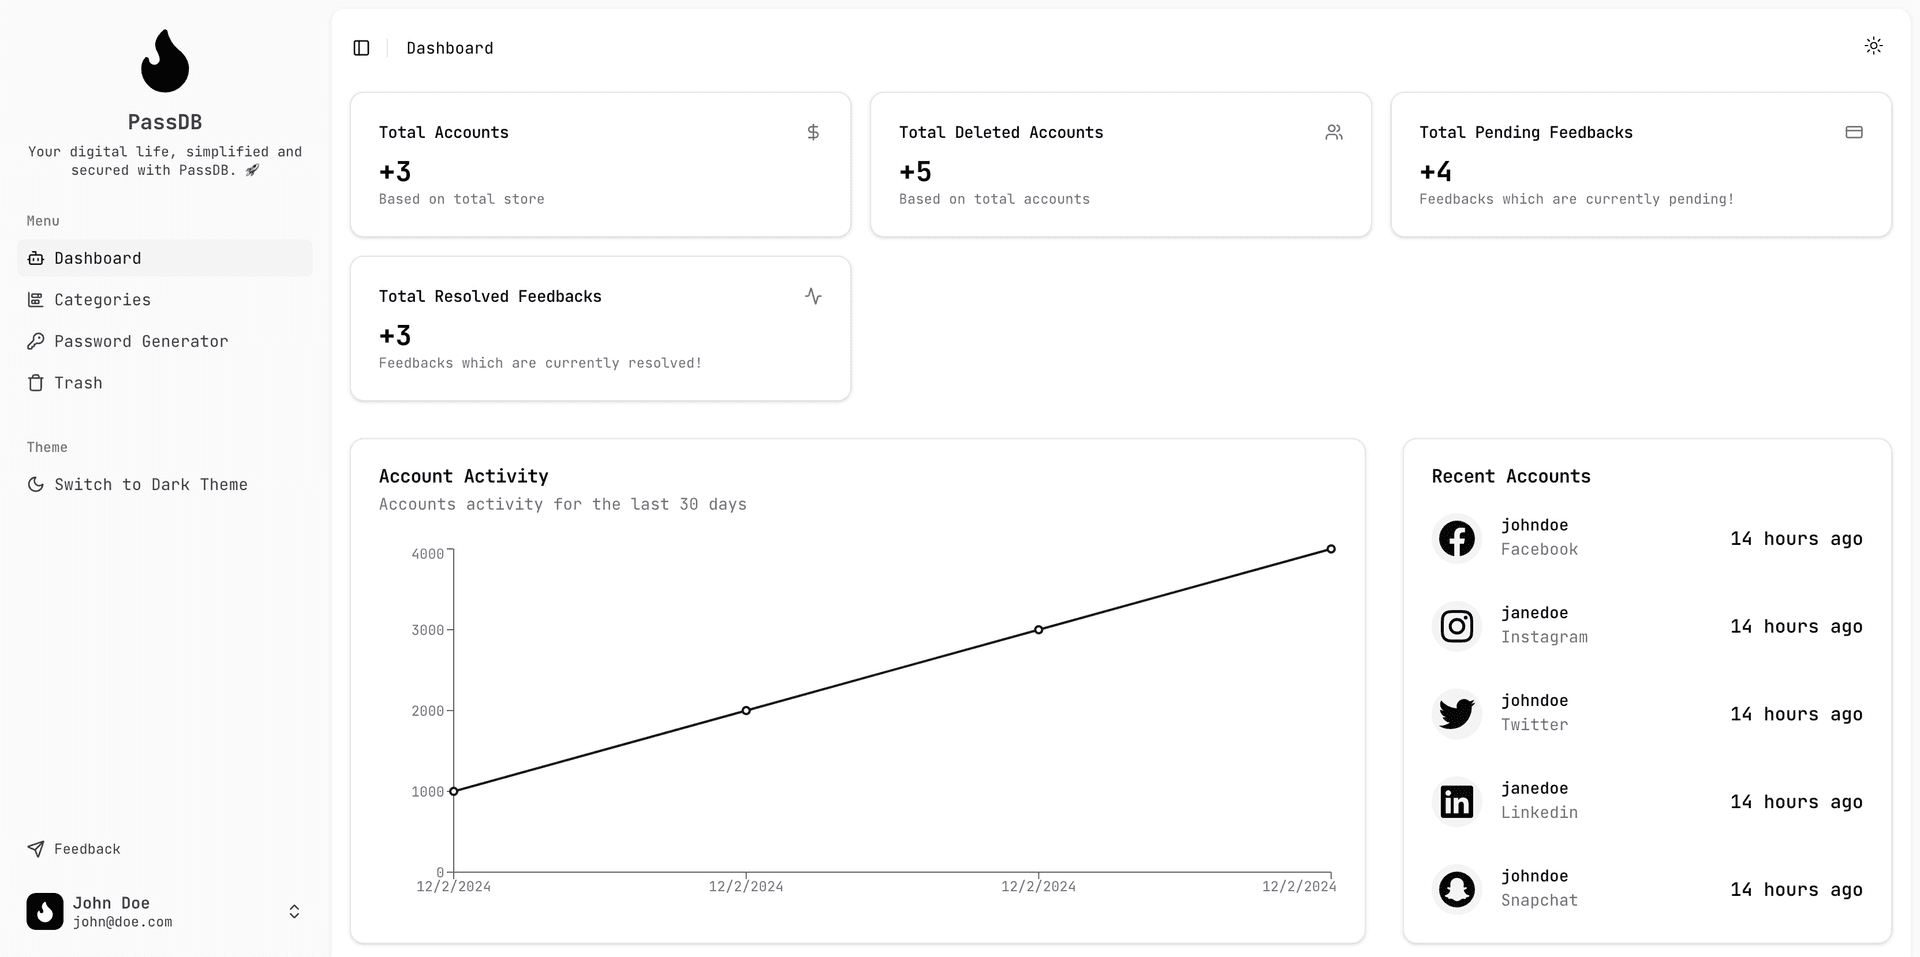The image size is (1920, 957).
Task: Click the dollar icon on Total Accounts
Action: coord(813,132)
